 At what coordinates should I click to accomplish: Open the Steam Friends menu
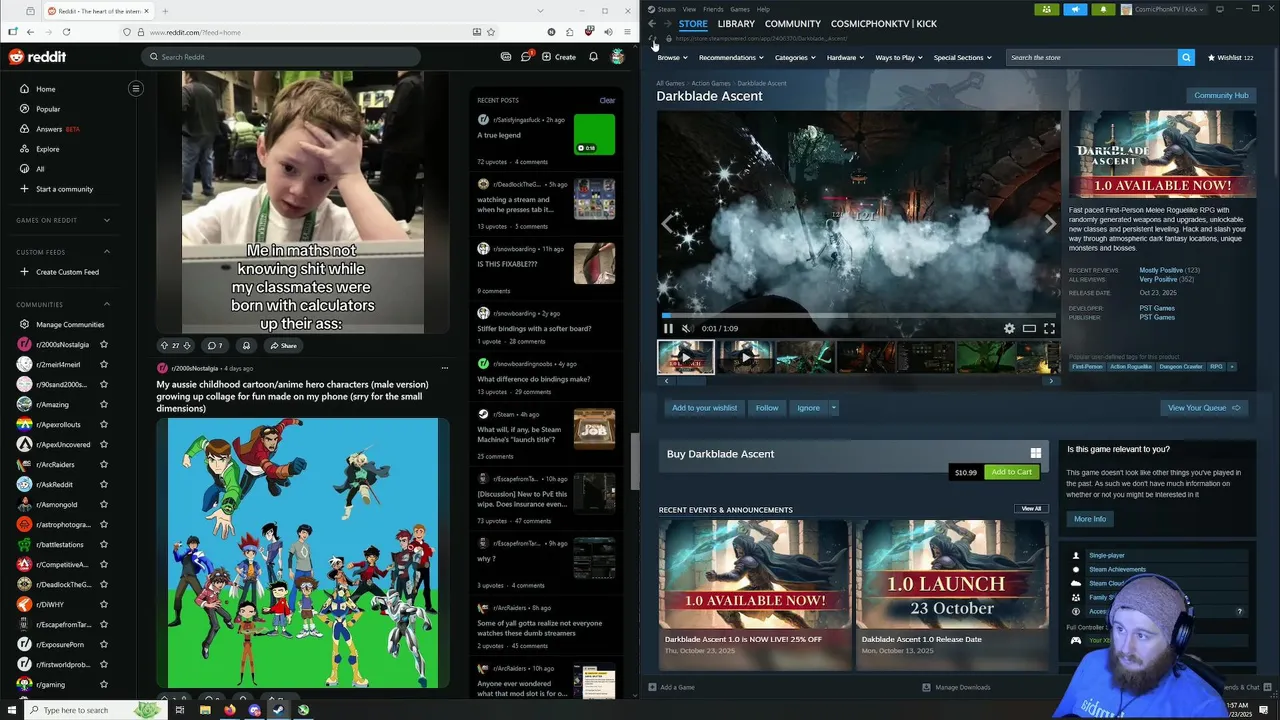tap(713, 9)
